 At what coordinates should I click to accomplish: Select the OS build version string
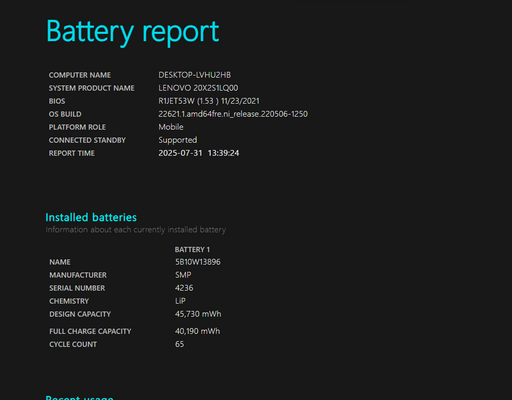pos(233,114)
